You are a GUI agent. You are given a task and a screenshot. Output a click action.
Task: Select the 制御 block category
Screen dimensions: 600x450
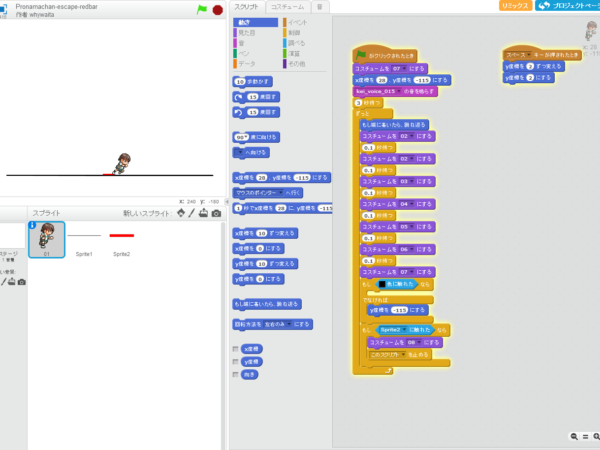(x=294, y=33)
